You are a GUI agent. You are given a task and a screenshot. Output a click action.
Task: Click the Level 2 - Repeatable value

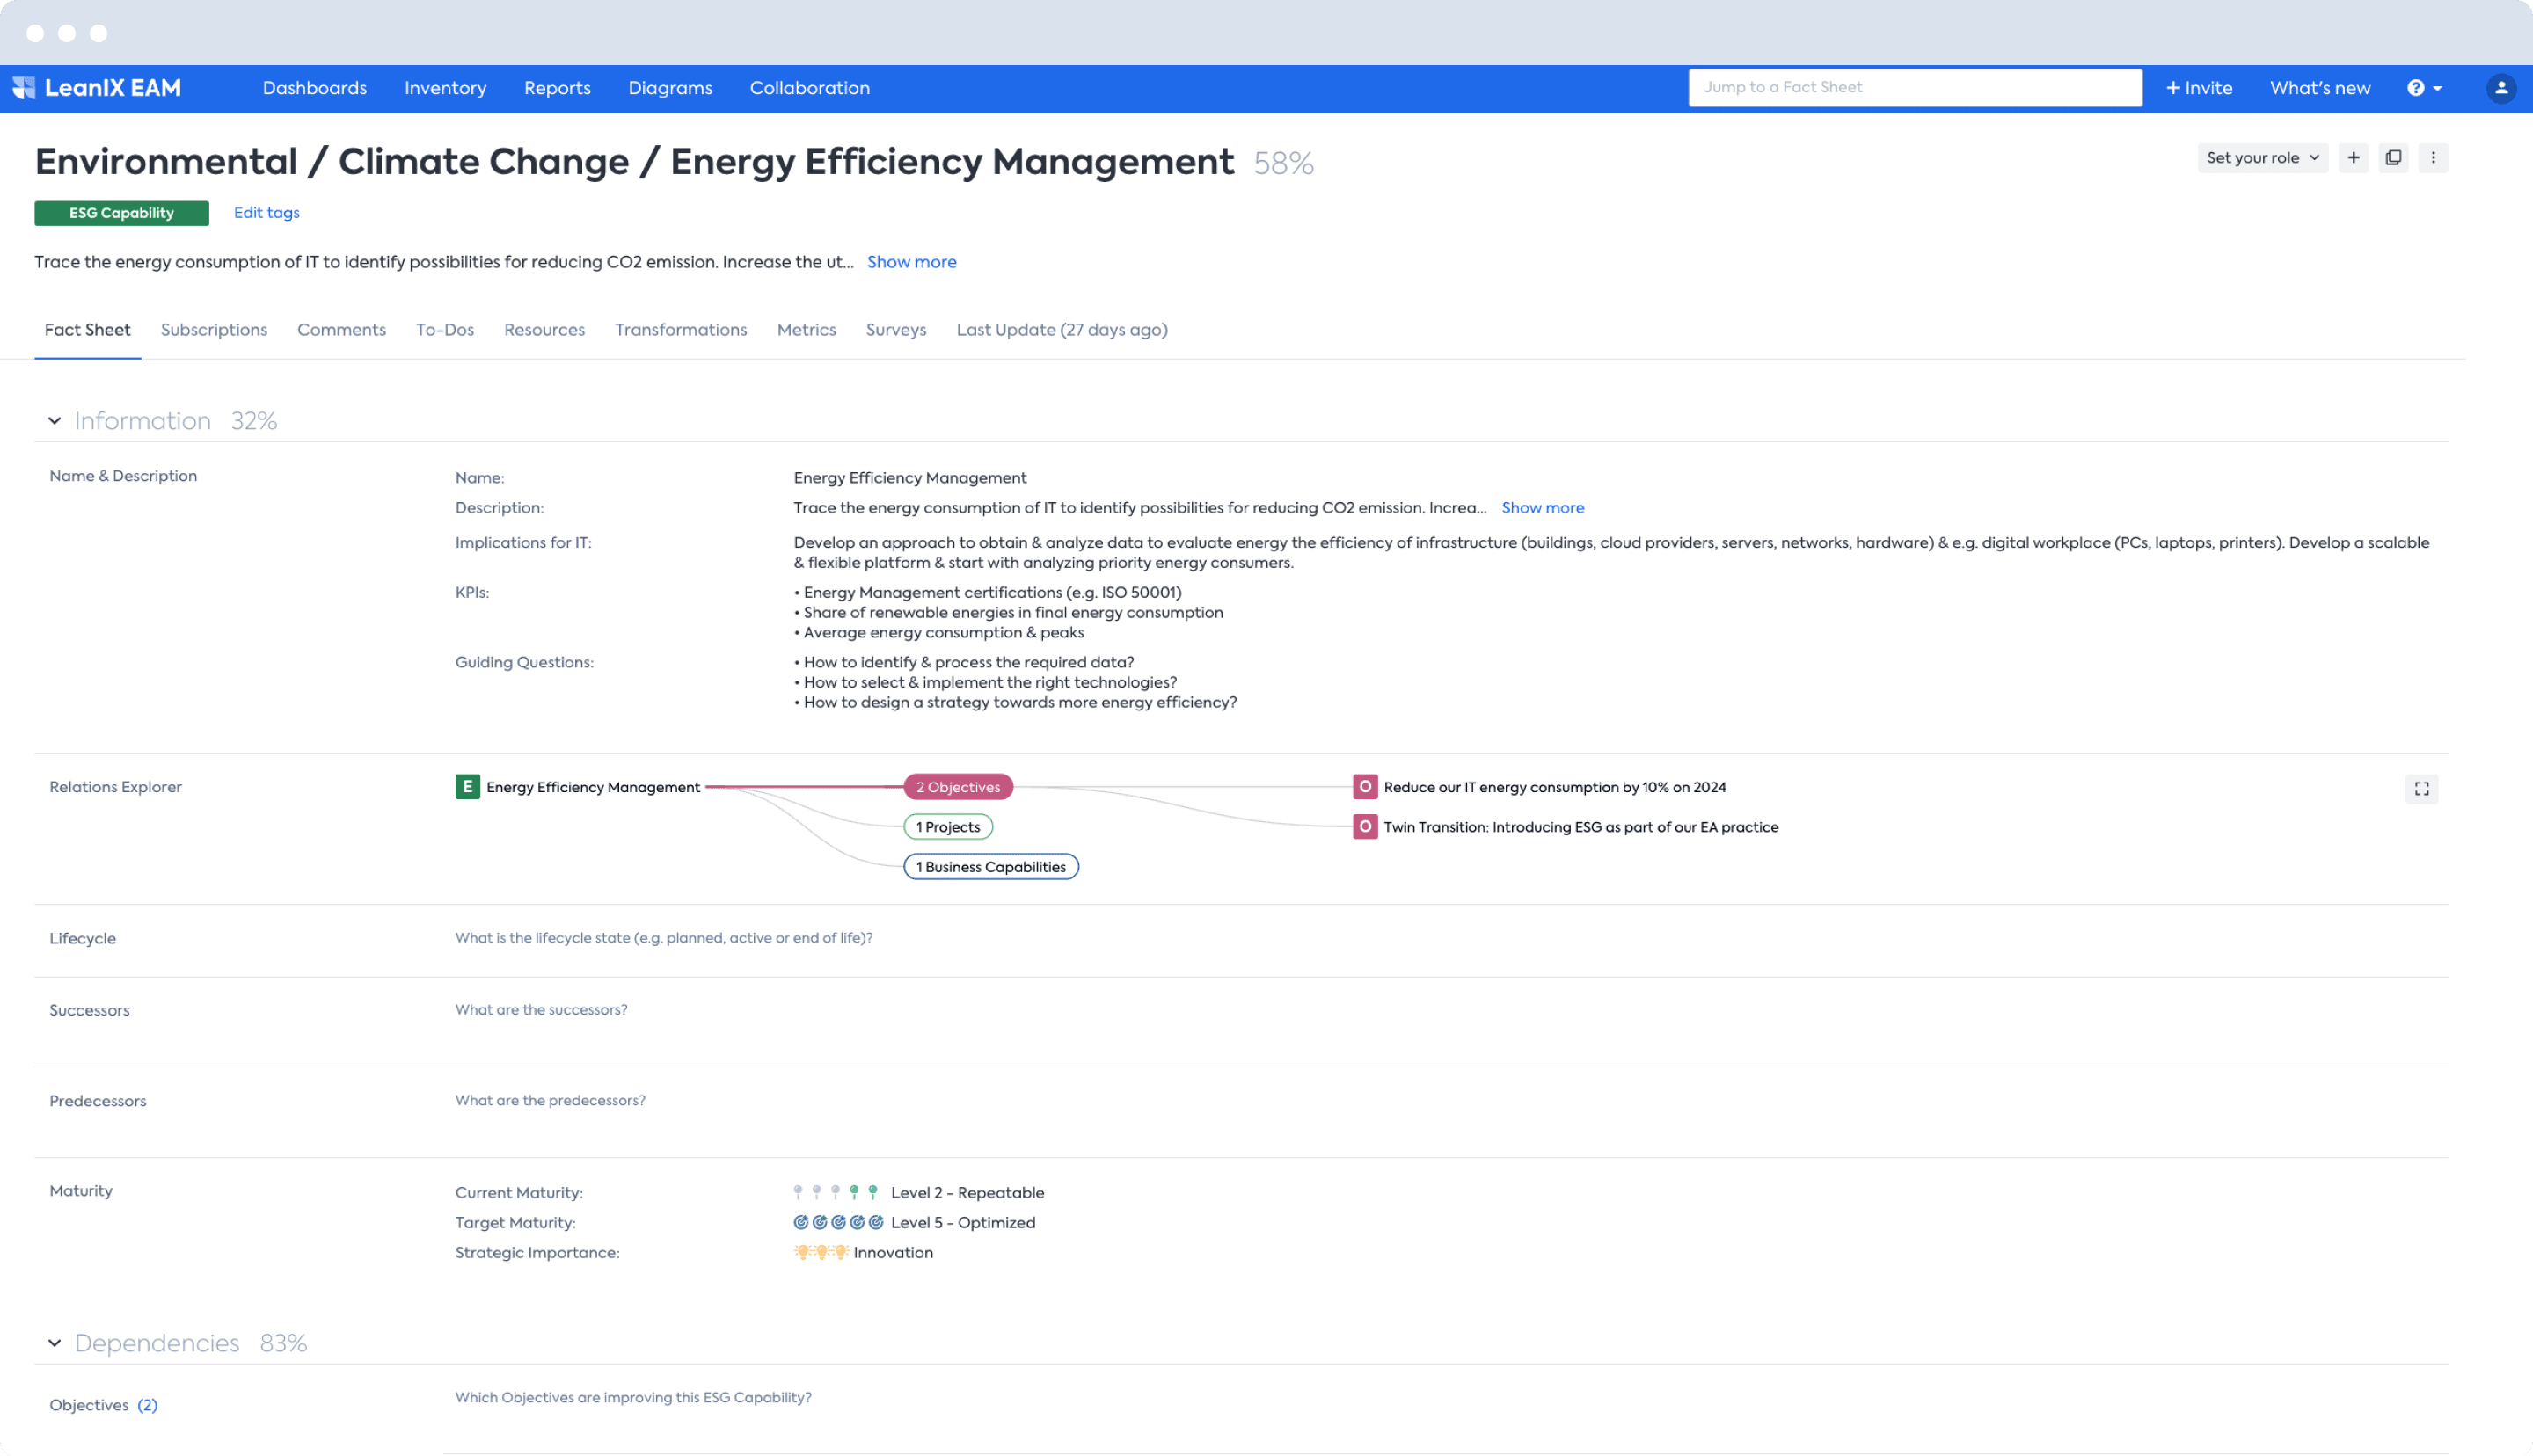pos(967,1192)
